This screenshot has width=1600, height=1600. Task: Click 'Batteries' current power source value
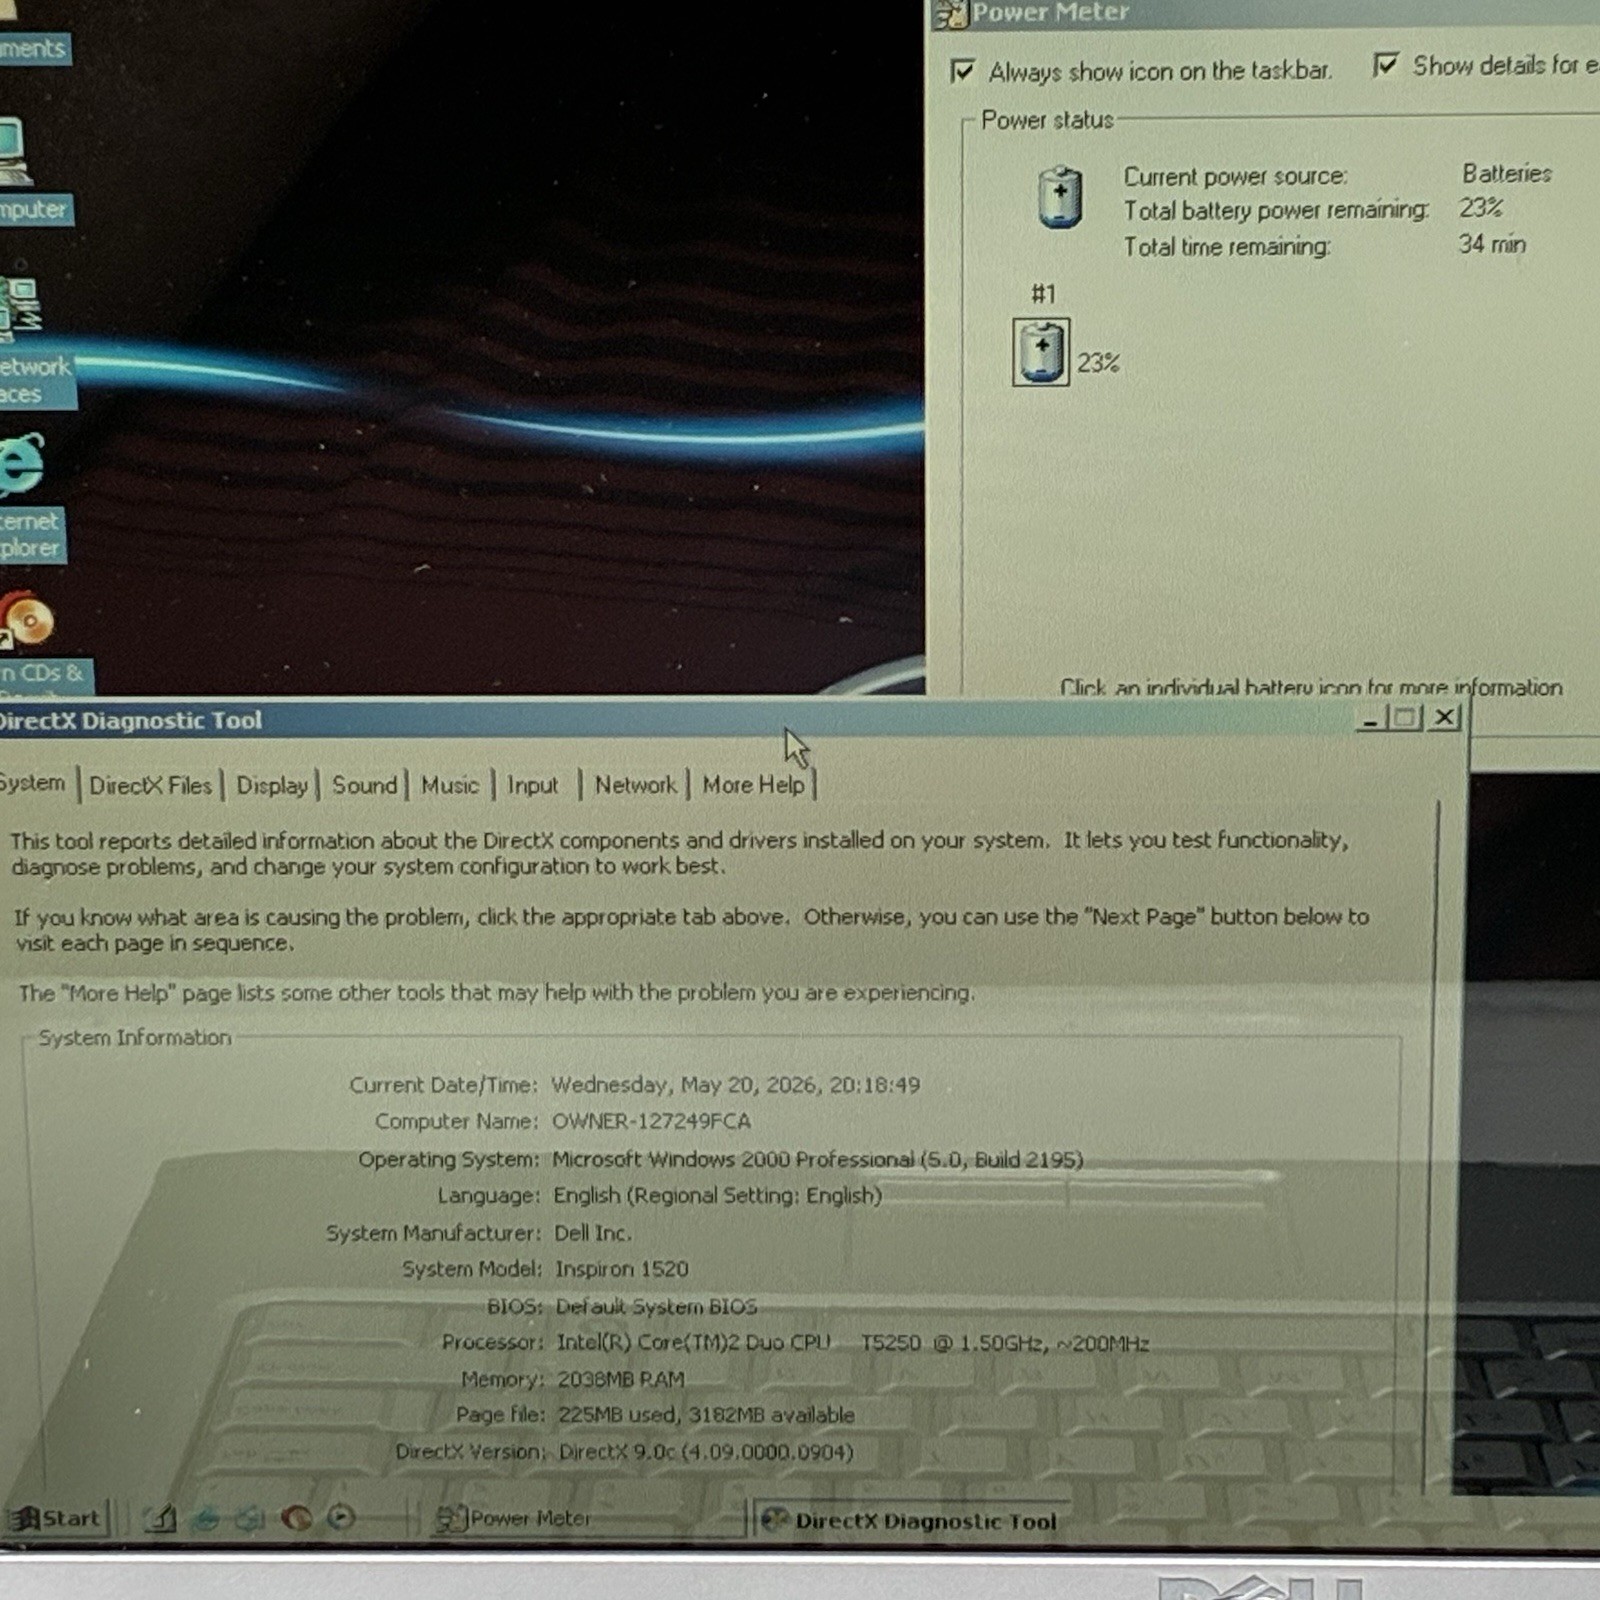click(x=1506, y=173)
